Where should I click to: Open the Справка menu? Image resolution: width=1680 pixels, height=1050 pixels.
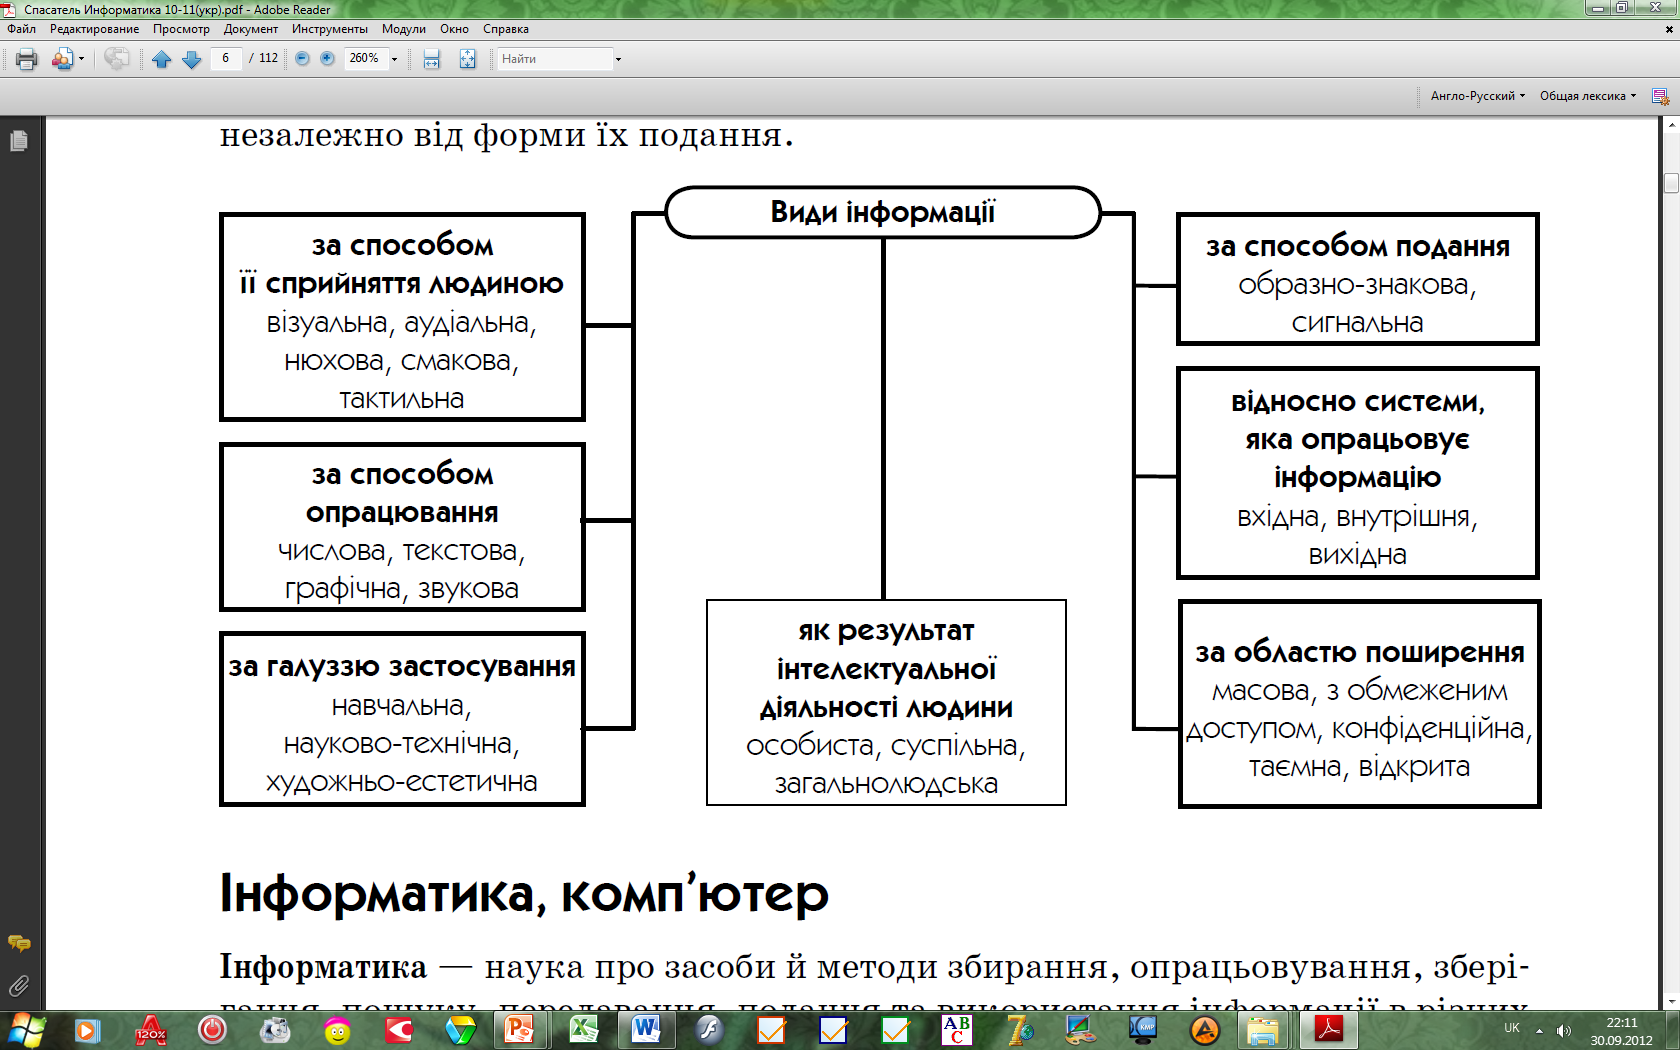tap(506, 29)
